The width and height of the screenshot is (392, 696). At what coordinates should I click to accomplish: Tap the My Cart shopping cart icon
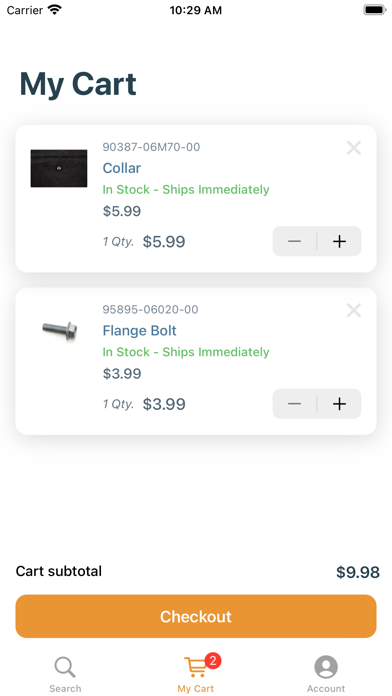[x=195, y=668]
